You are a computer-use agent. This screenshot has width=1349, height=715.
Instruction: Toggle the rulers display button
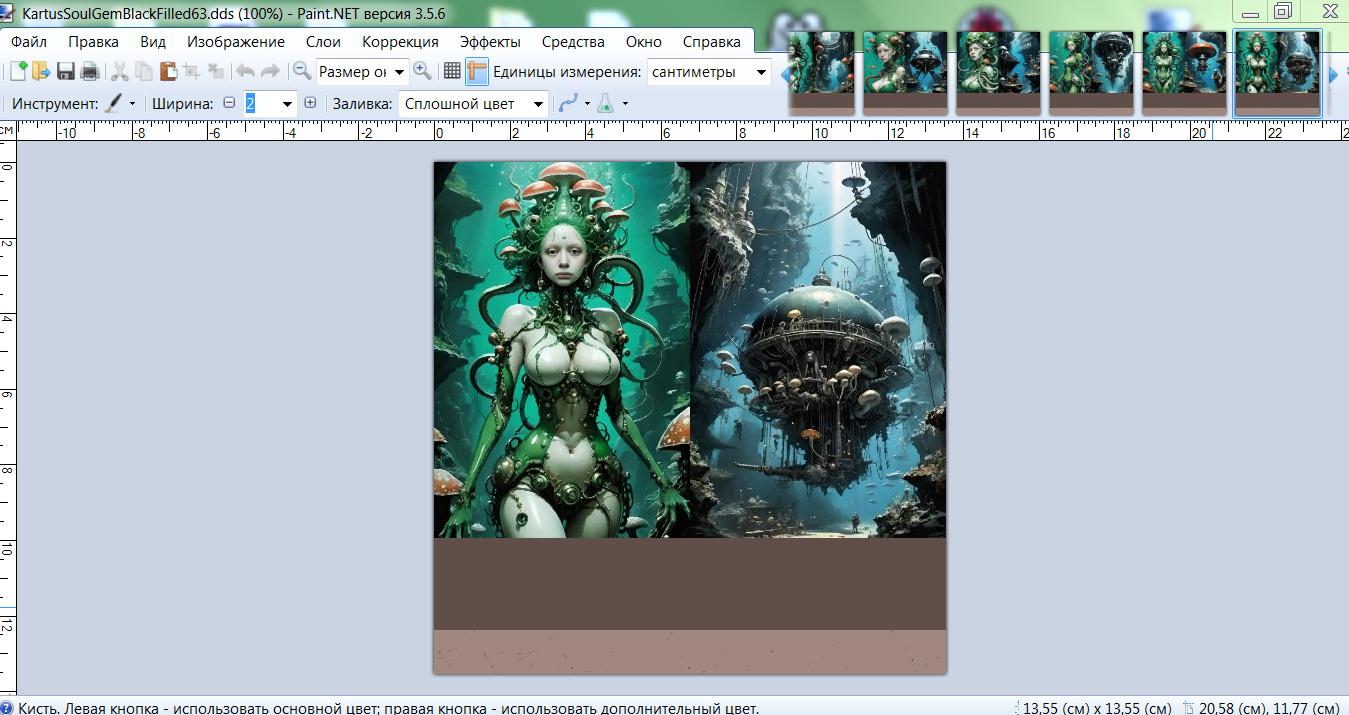(x=476, y=71)
